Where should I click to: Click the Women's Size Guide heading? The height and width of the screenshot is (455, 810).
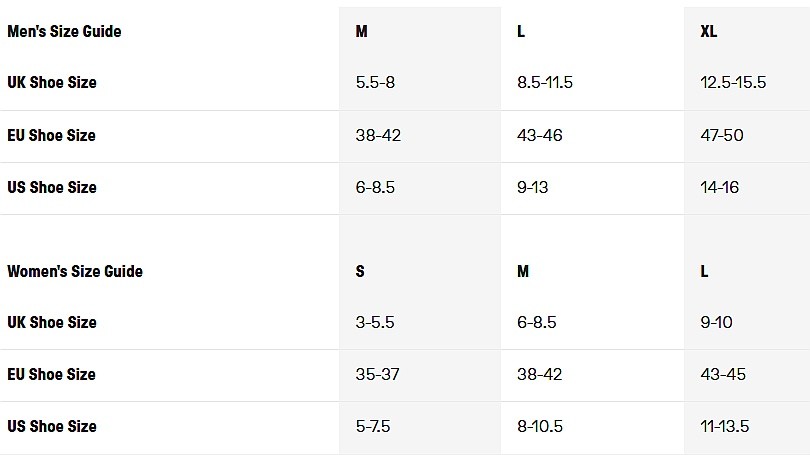(75, 271)
